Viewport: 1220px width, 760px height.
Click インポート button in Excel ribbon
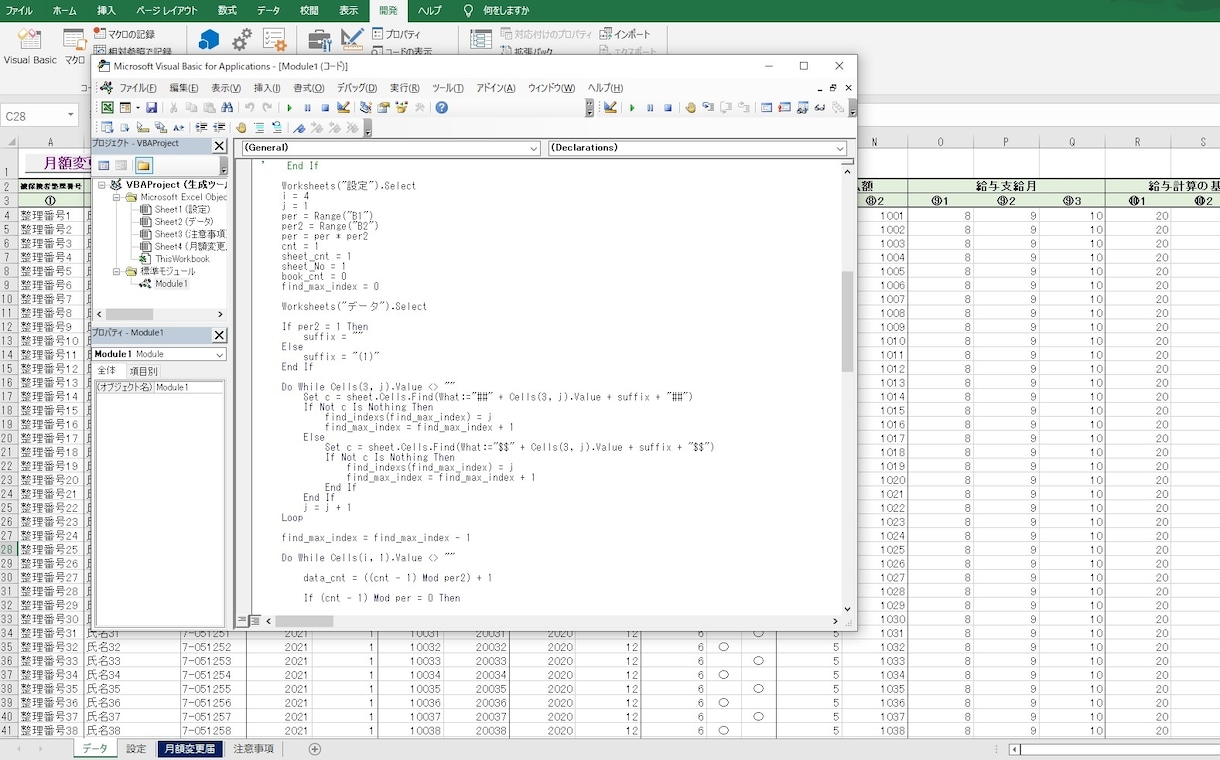[x=626, y=34]
